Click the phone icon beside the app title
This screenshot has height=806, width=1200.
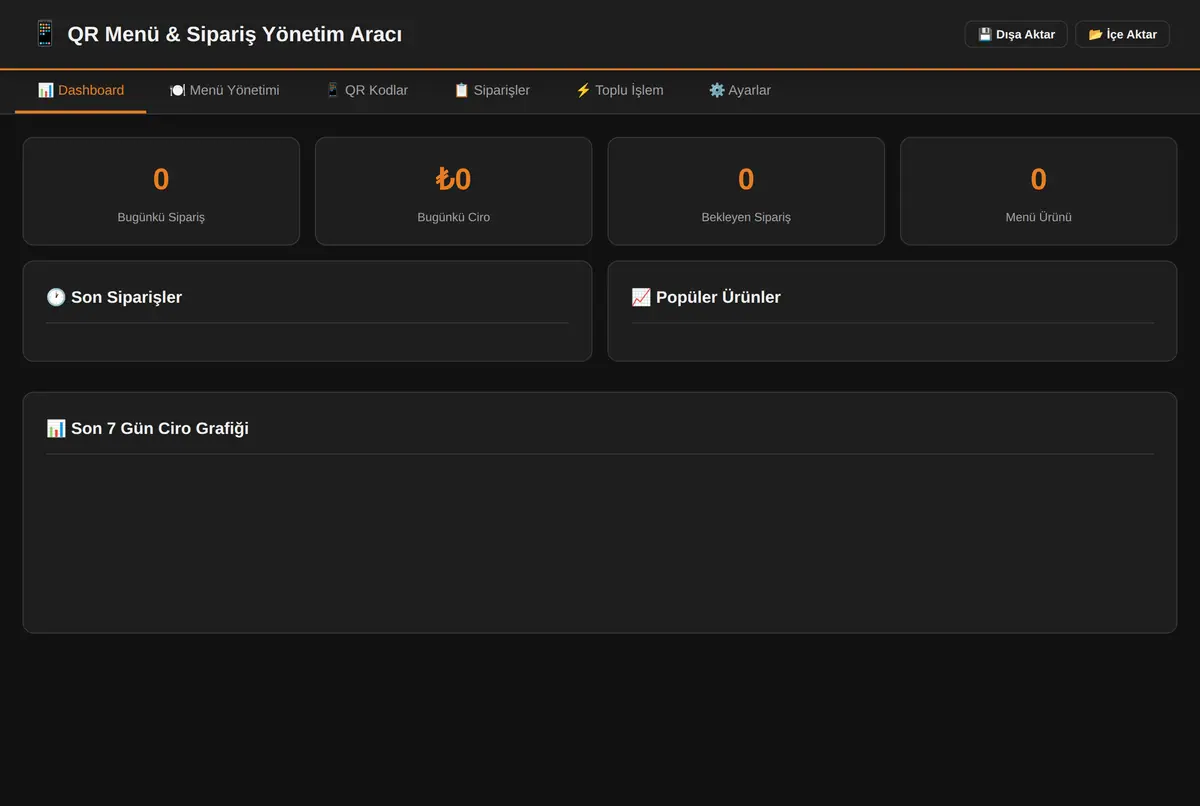tap(45, 34)
